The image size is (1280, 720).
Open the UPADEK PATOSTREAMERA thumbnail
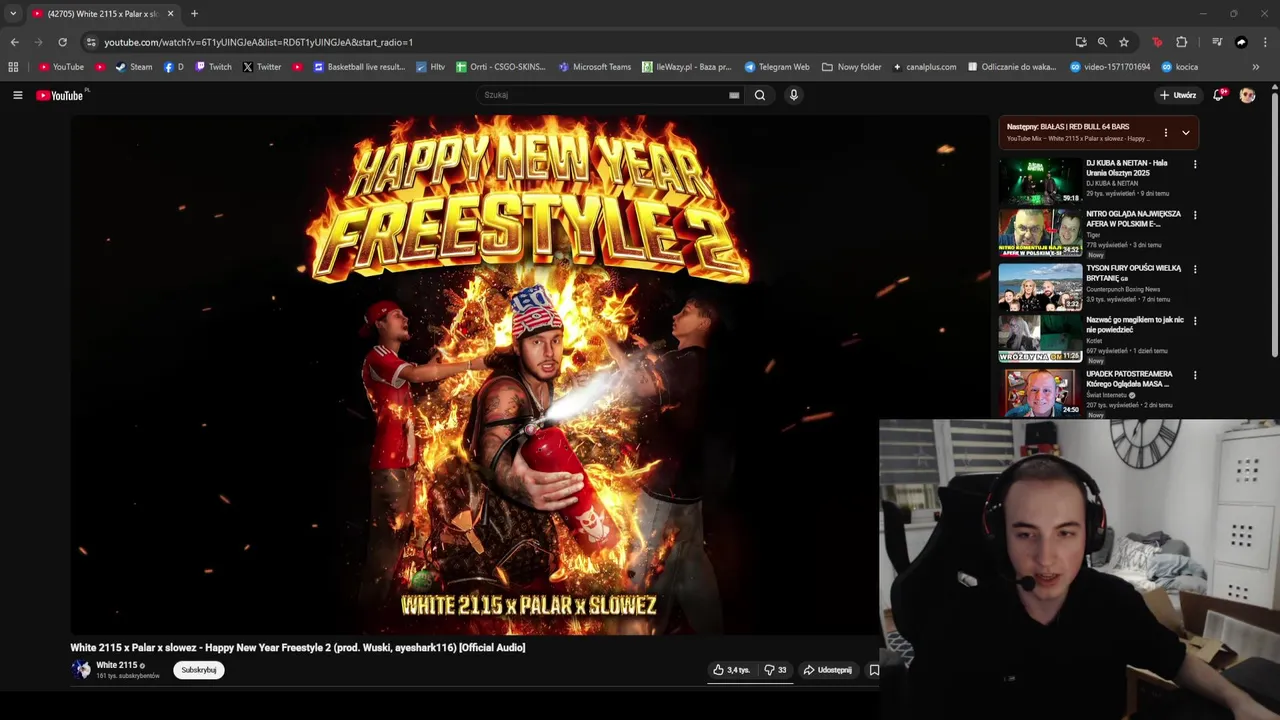point(1040,392)
